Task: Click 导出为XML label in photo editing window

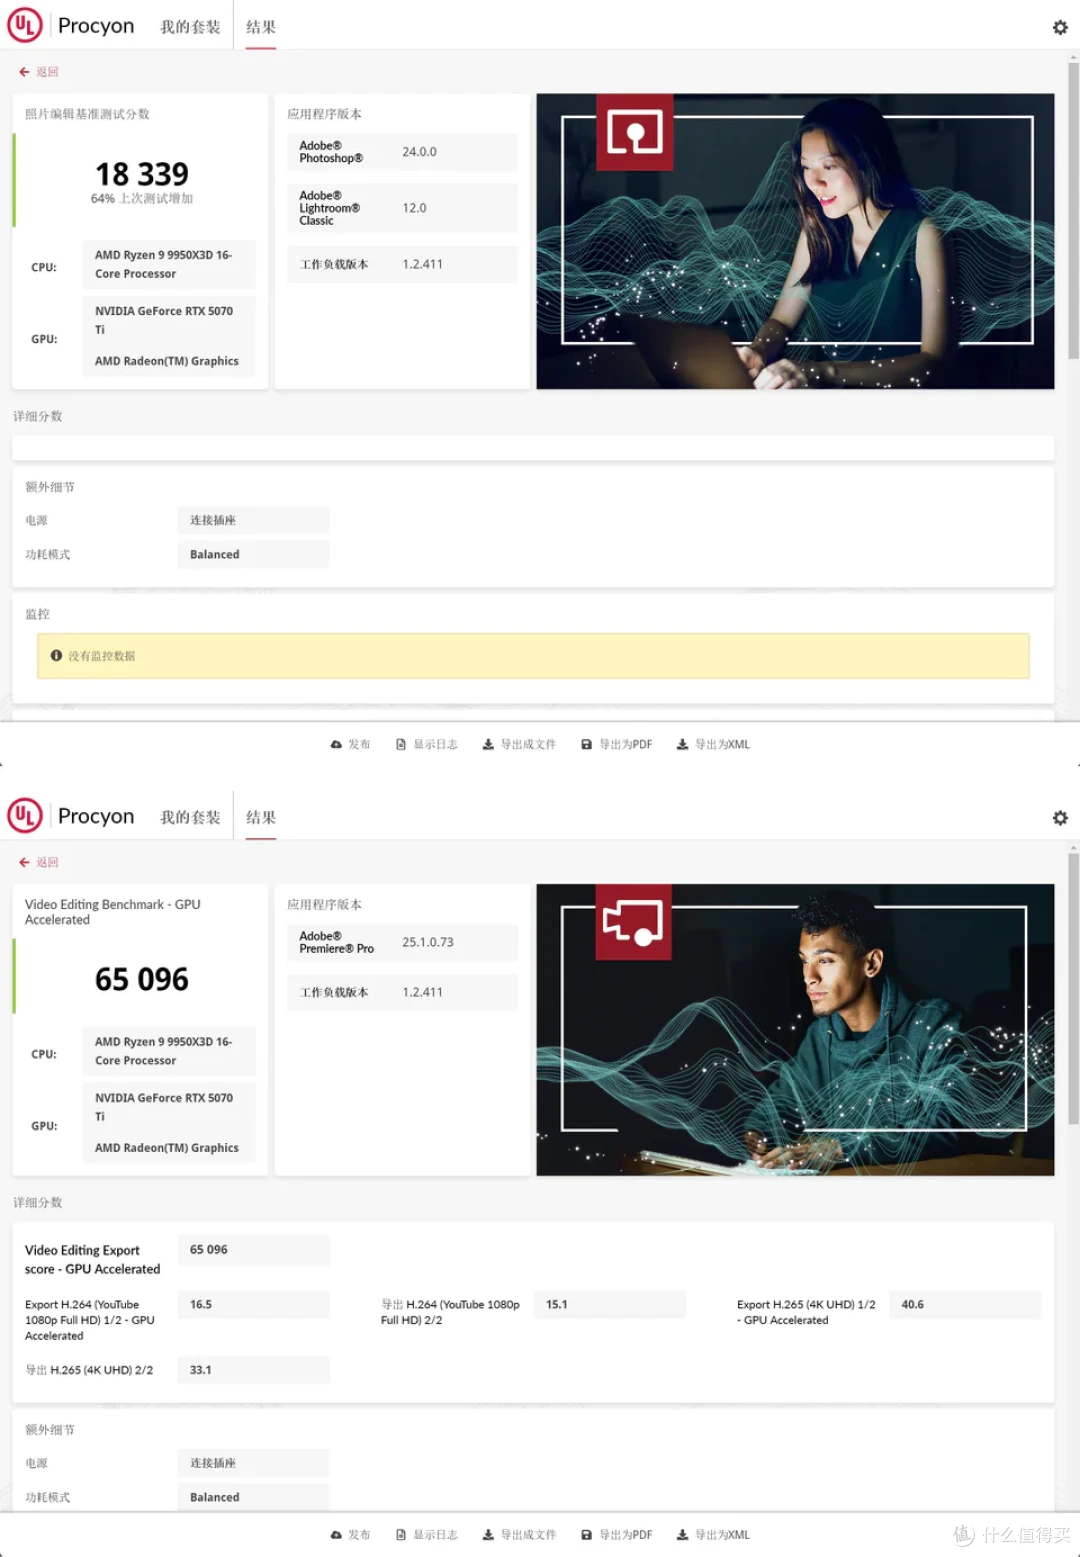Action: [x=722, y=744]
